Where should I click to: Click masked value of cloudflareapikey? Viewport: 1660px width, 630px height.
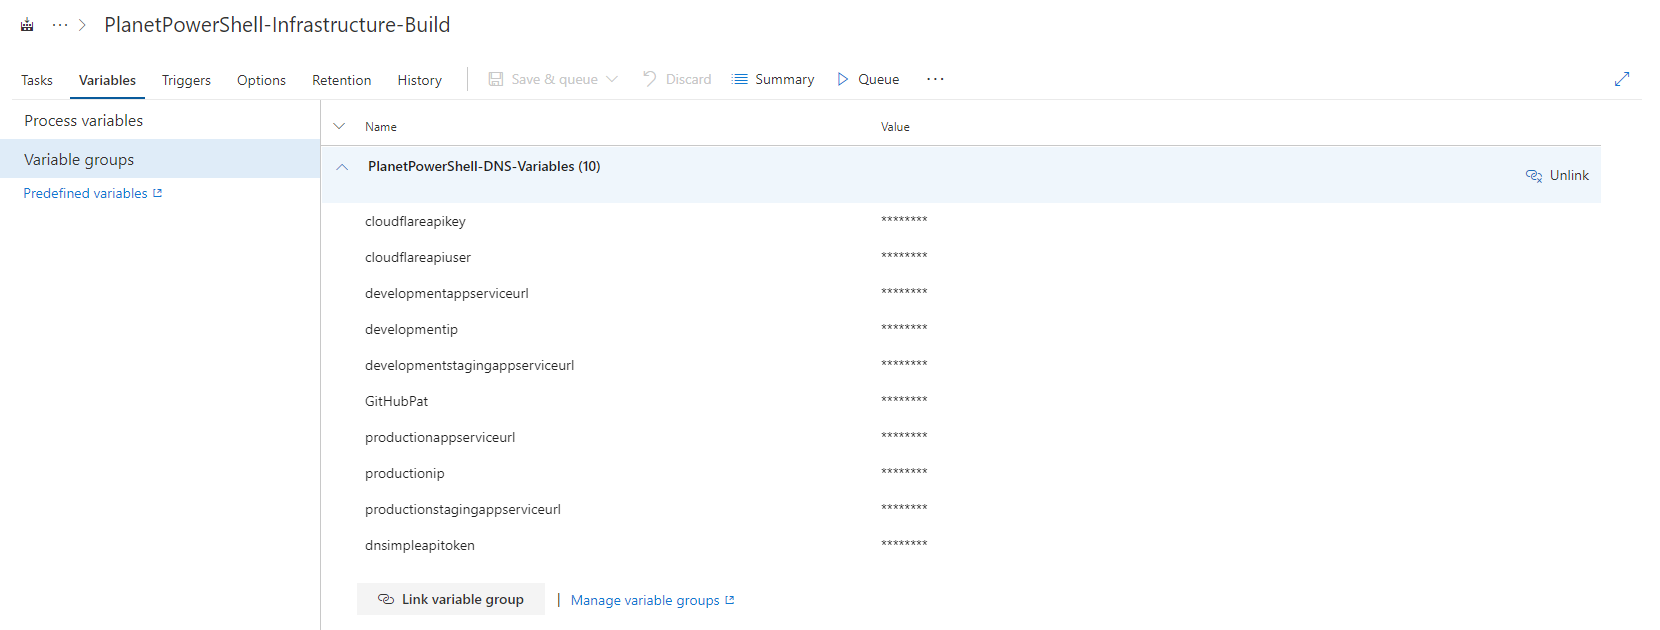pos(904,220)
